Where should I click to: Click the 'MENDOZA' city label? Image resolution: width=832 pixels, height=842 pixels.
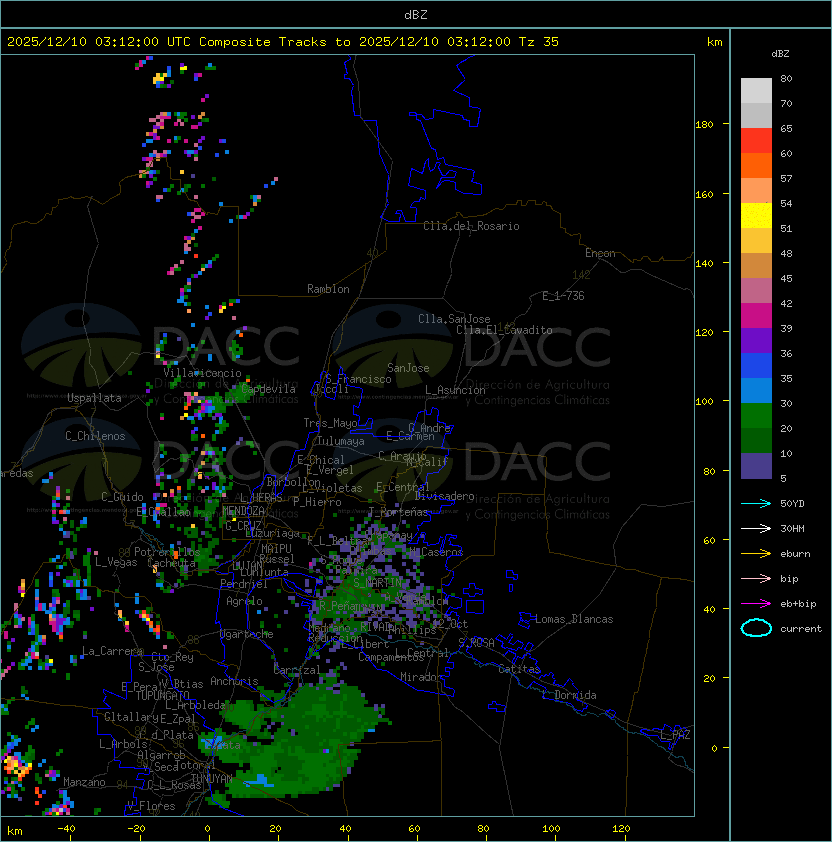(x=243, y=510)
